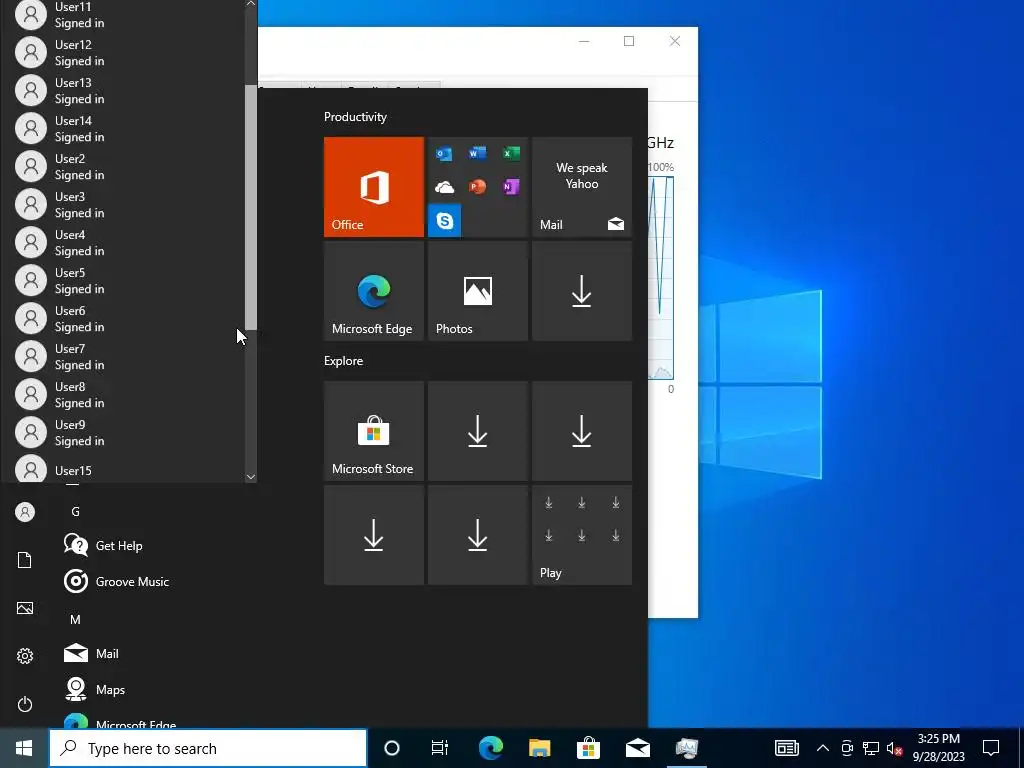Launch Skype from the Productivity tiles
This screenshot has height=768, width=1024.
445,221
